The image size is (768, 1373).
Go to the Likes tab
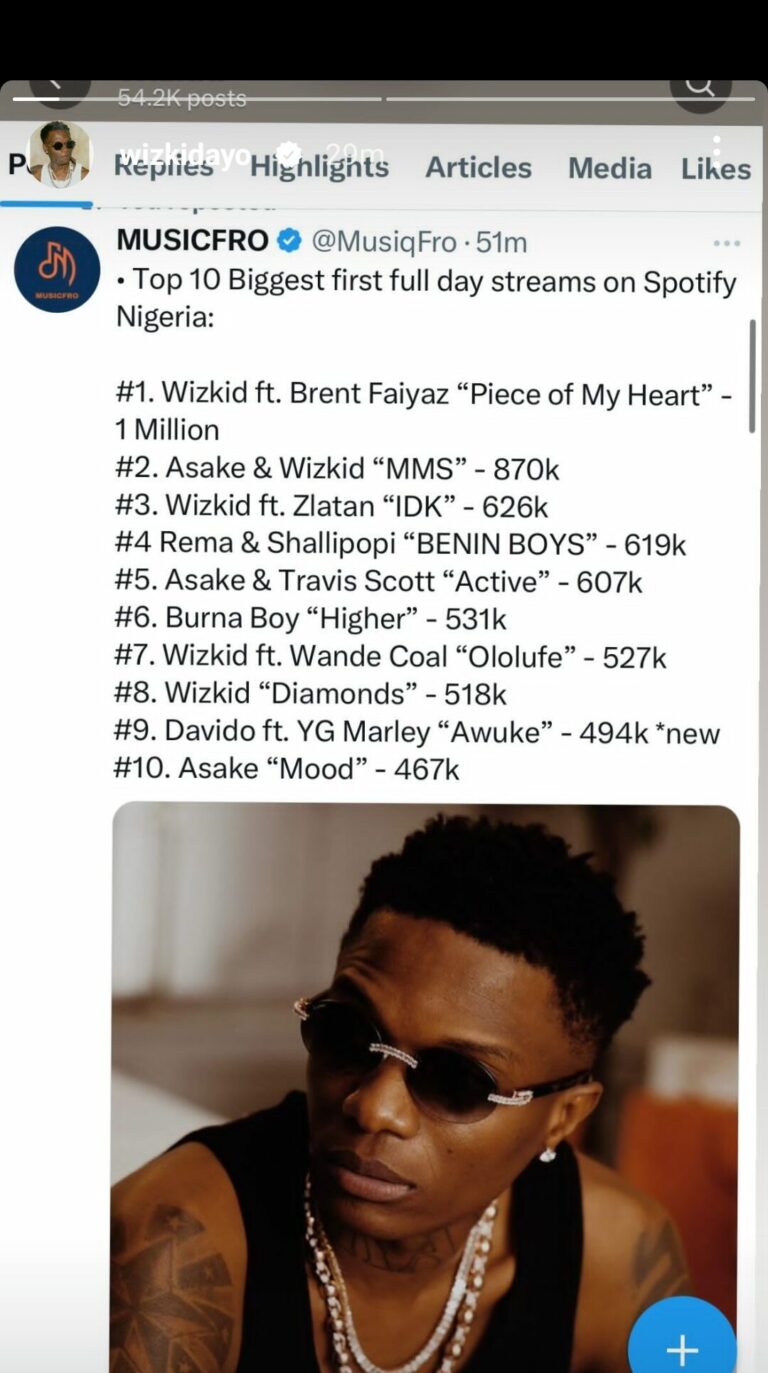point(715,168)
